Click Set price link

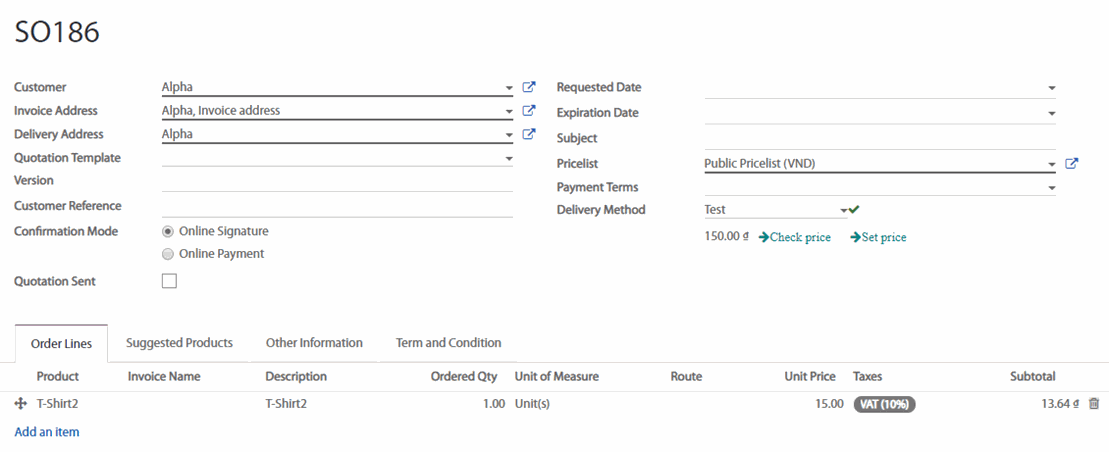point(879,237)
